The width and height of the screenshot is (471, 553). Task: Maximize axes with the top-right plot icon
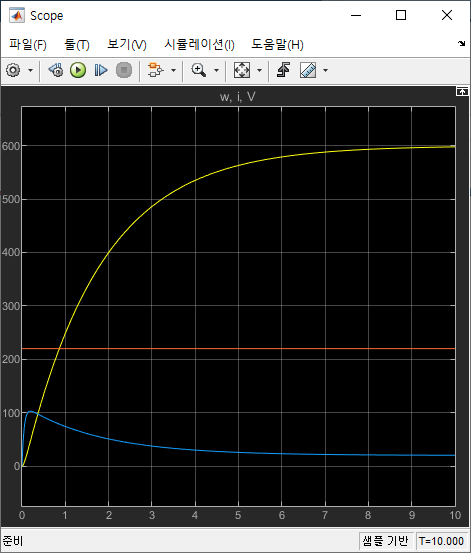tap(462, 92)
